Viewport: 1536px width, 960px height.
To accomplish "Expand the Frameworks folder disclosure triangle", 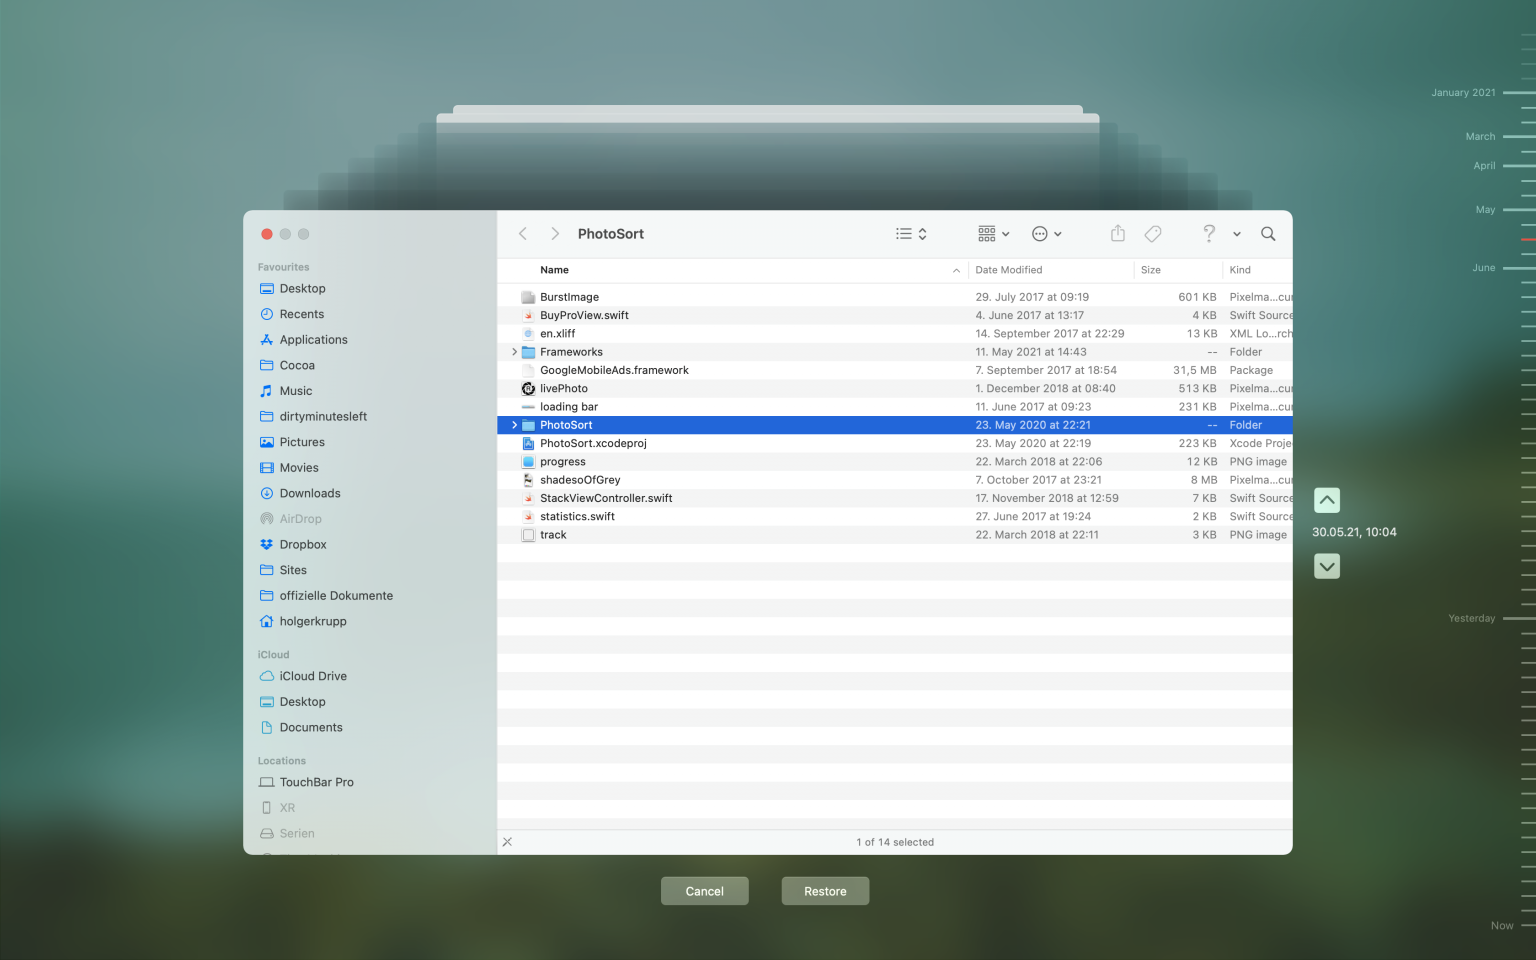I will click(x=514, y=352).
